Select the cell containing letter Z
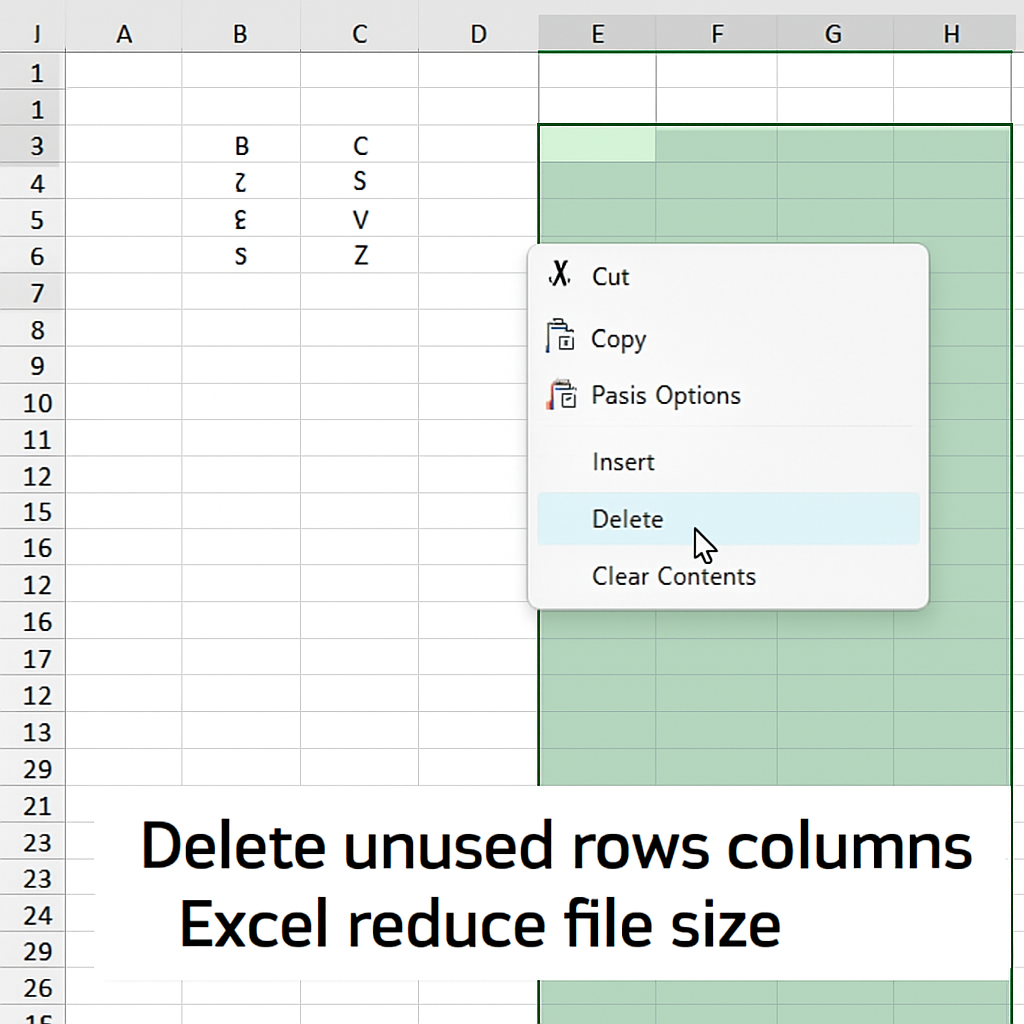This screenshot has width=1024, height=1024. 359,255
